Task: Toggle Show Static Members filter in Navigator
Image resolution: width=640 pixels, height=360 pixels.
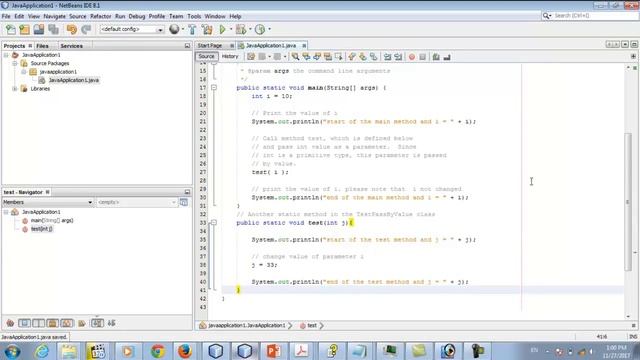Action: tap(38, 323)
